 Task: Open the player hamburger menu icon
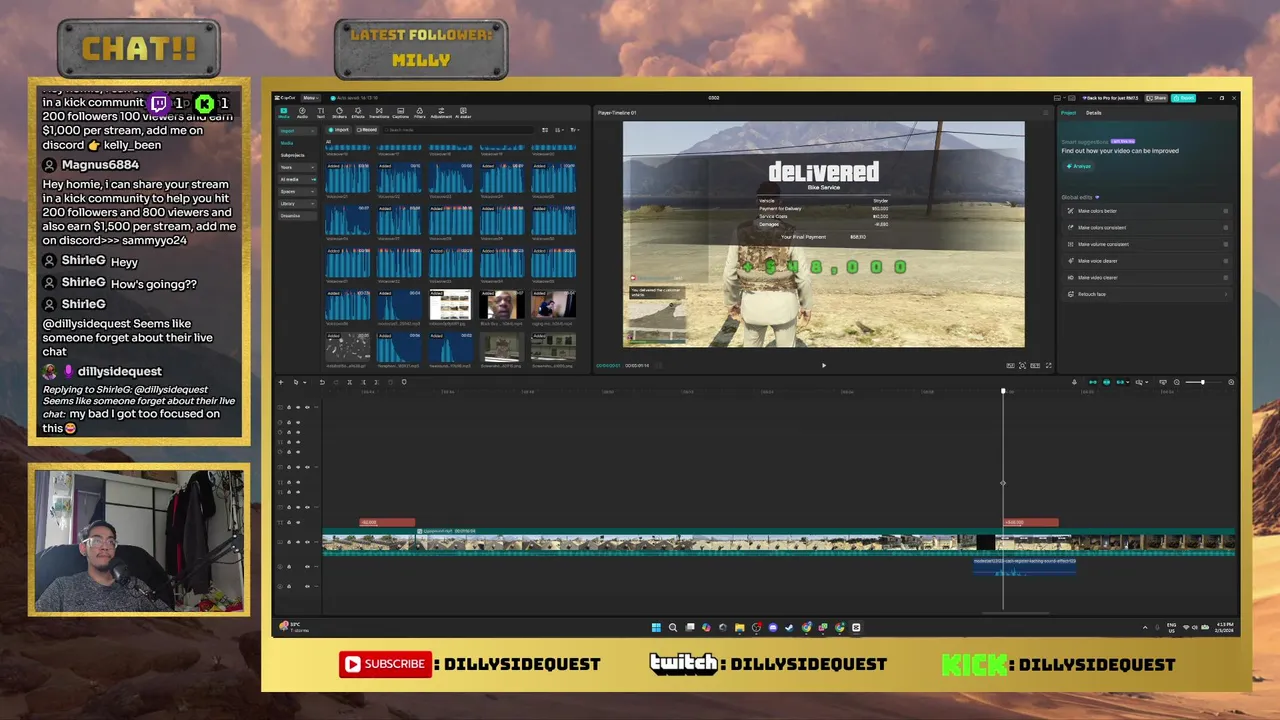click(x=1046, y=112)
